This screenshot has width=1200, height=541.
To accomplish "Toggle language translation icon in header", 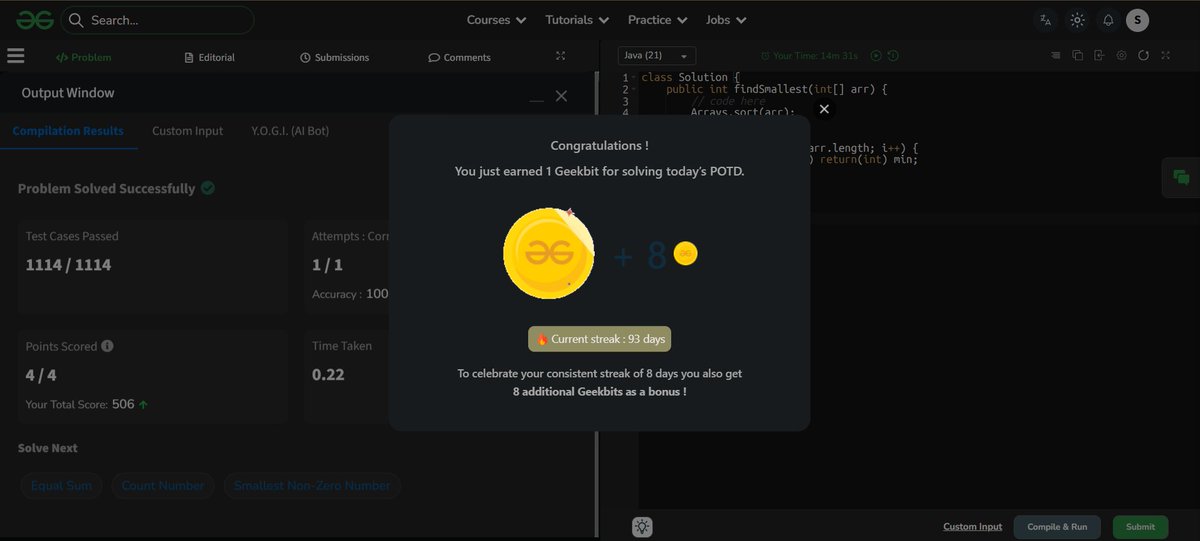I will point(1045,20).
